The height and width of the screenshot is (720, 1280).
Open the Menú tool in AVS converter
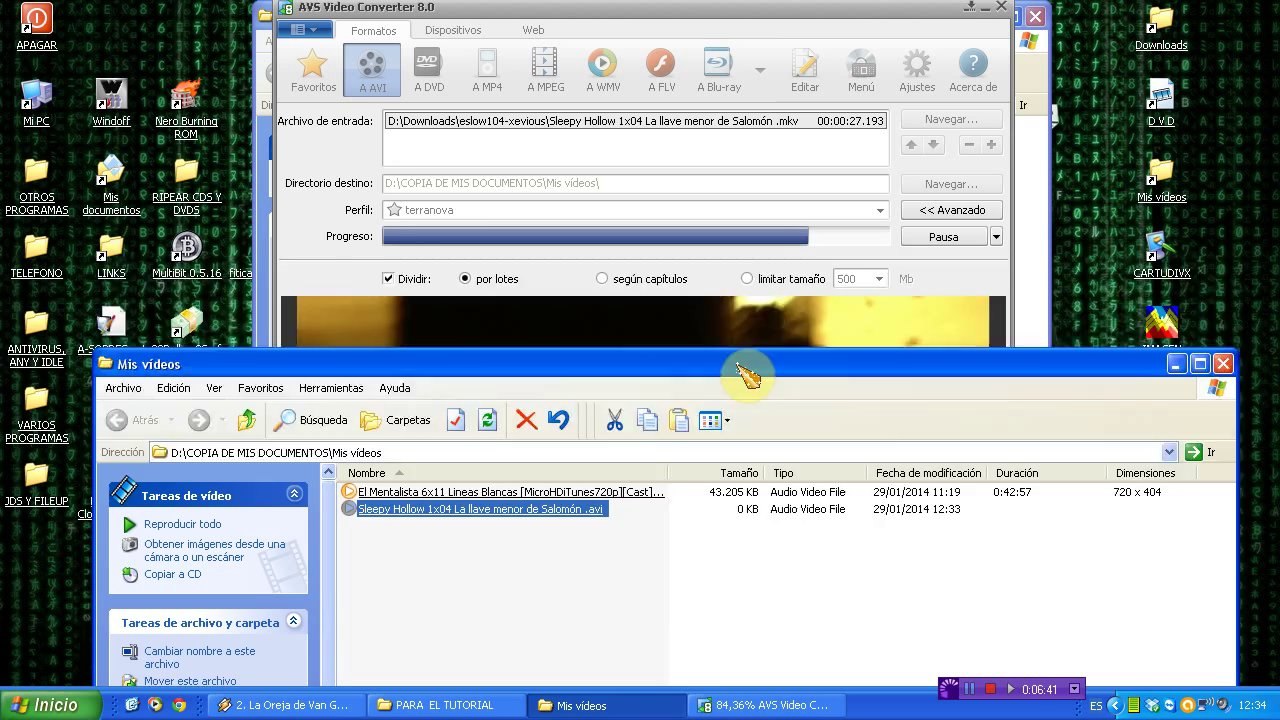861,70
